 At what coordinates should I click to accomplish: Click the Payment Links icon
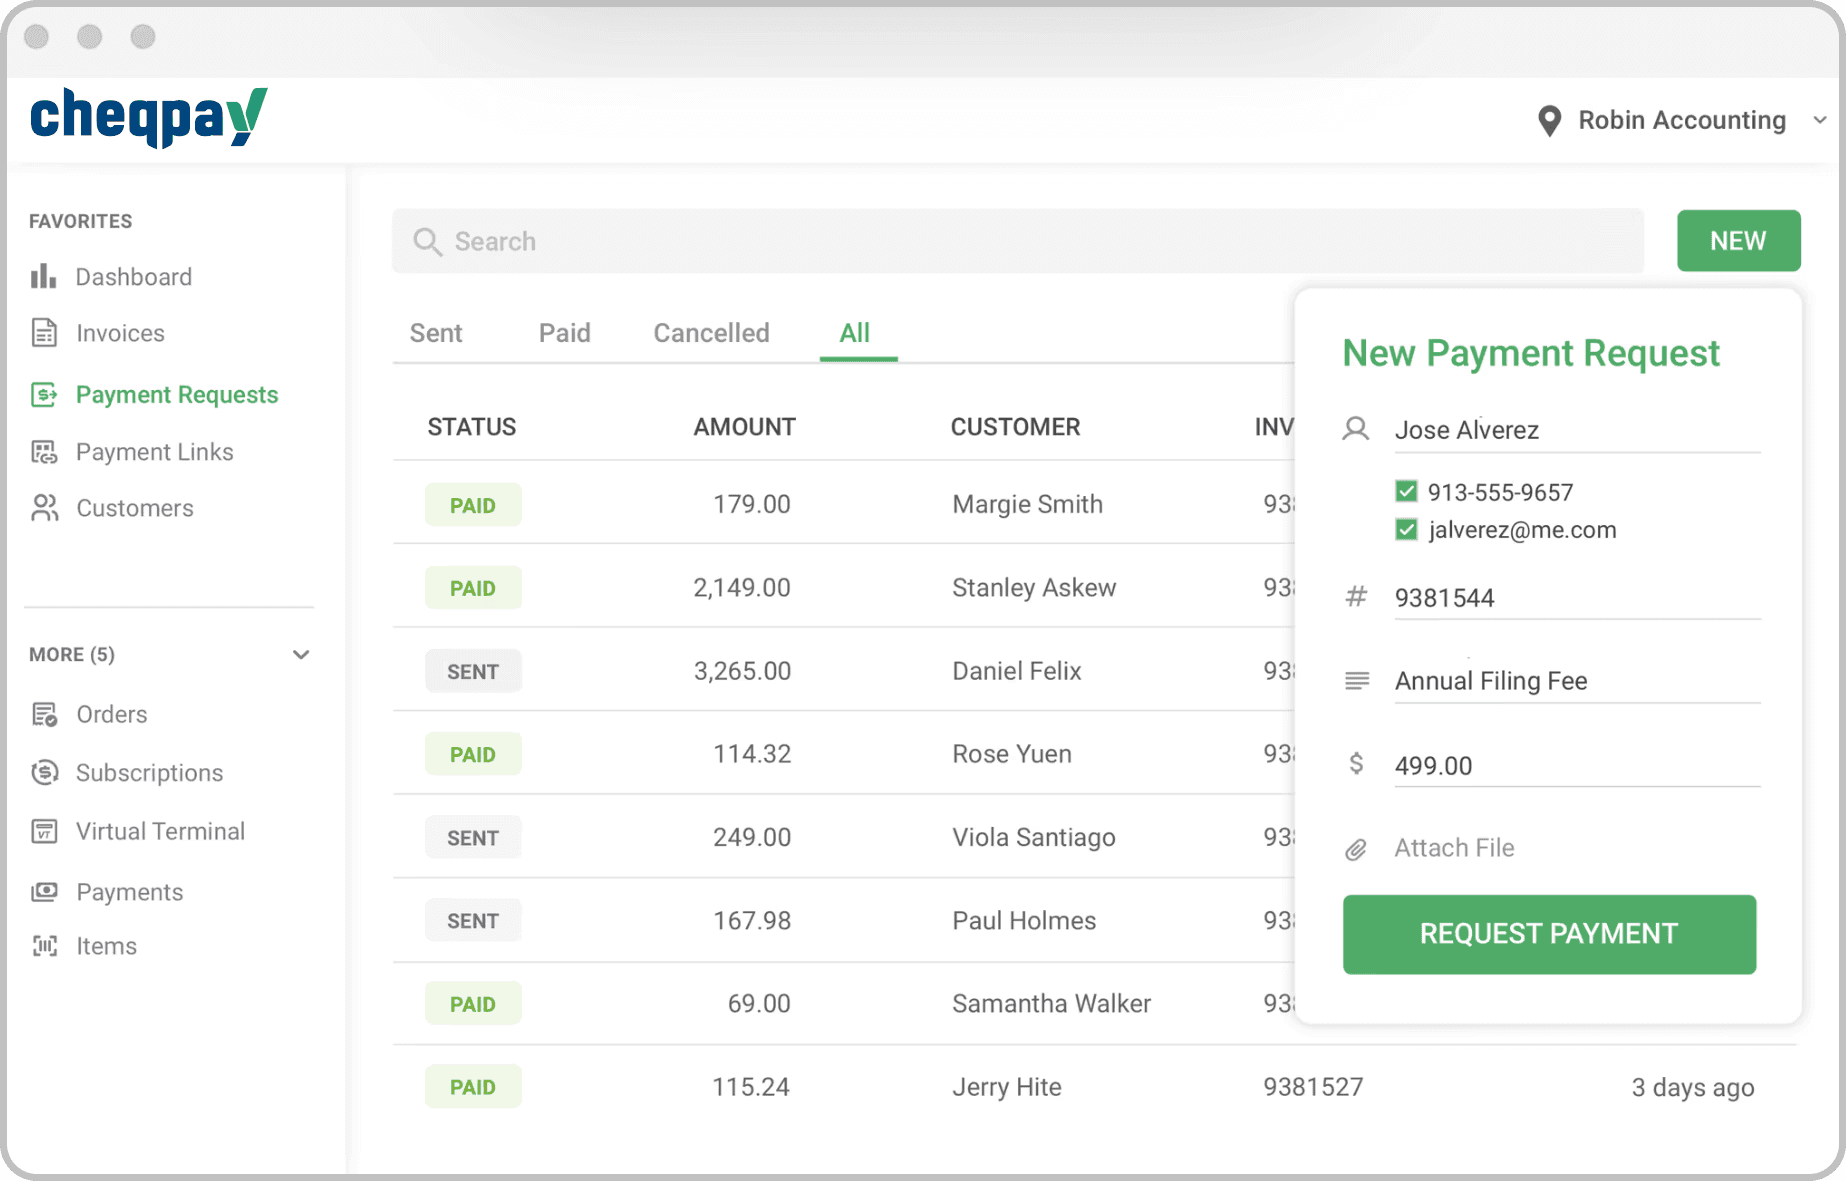pos(44,452)
